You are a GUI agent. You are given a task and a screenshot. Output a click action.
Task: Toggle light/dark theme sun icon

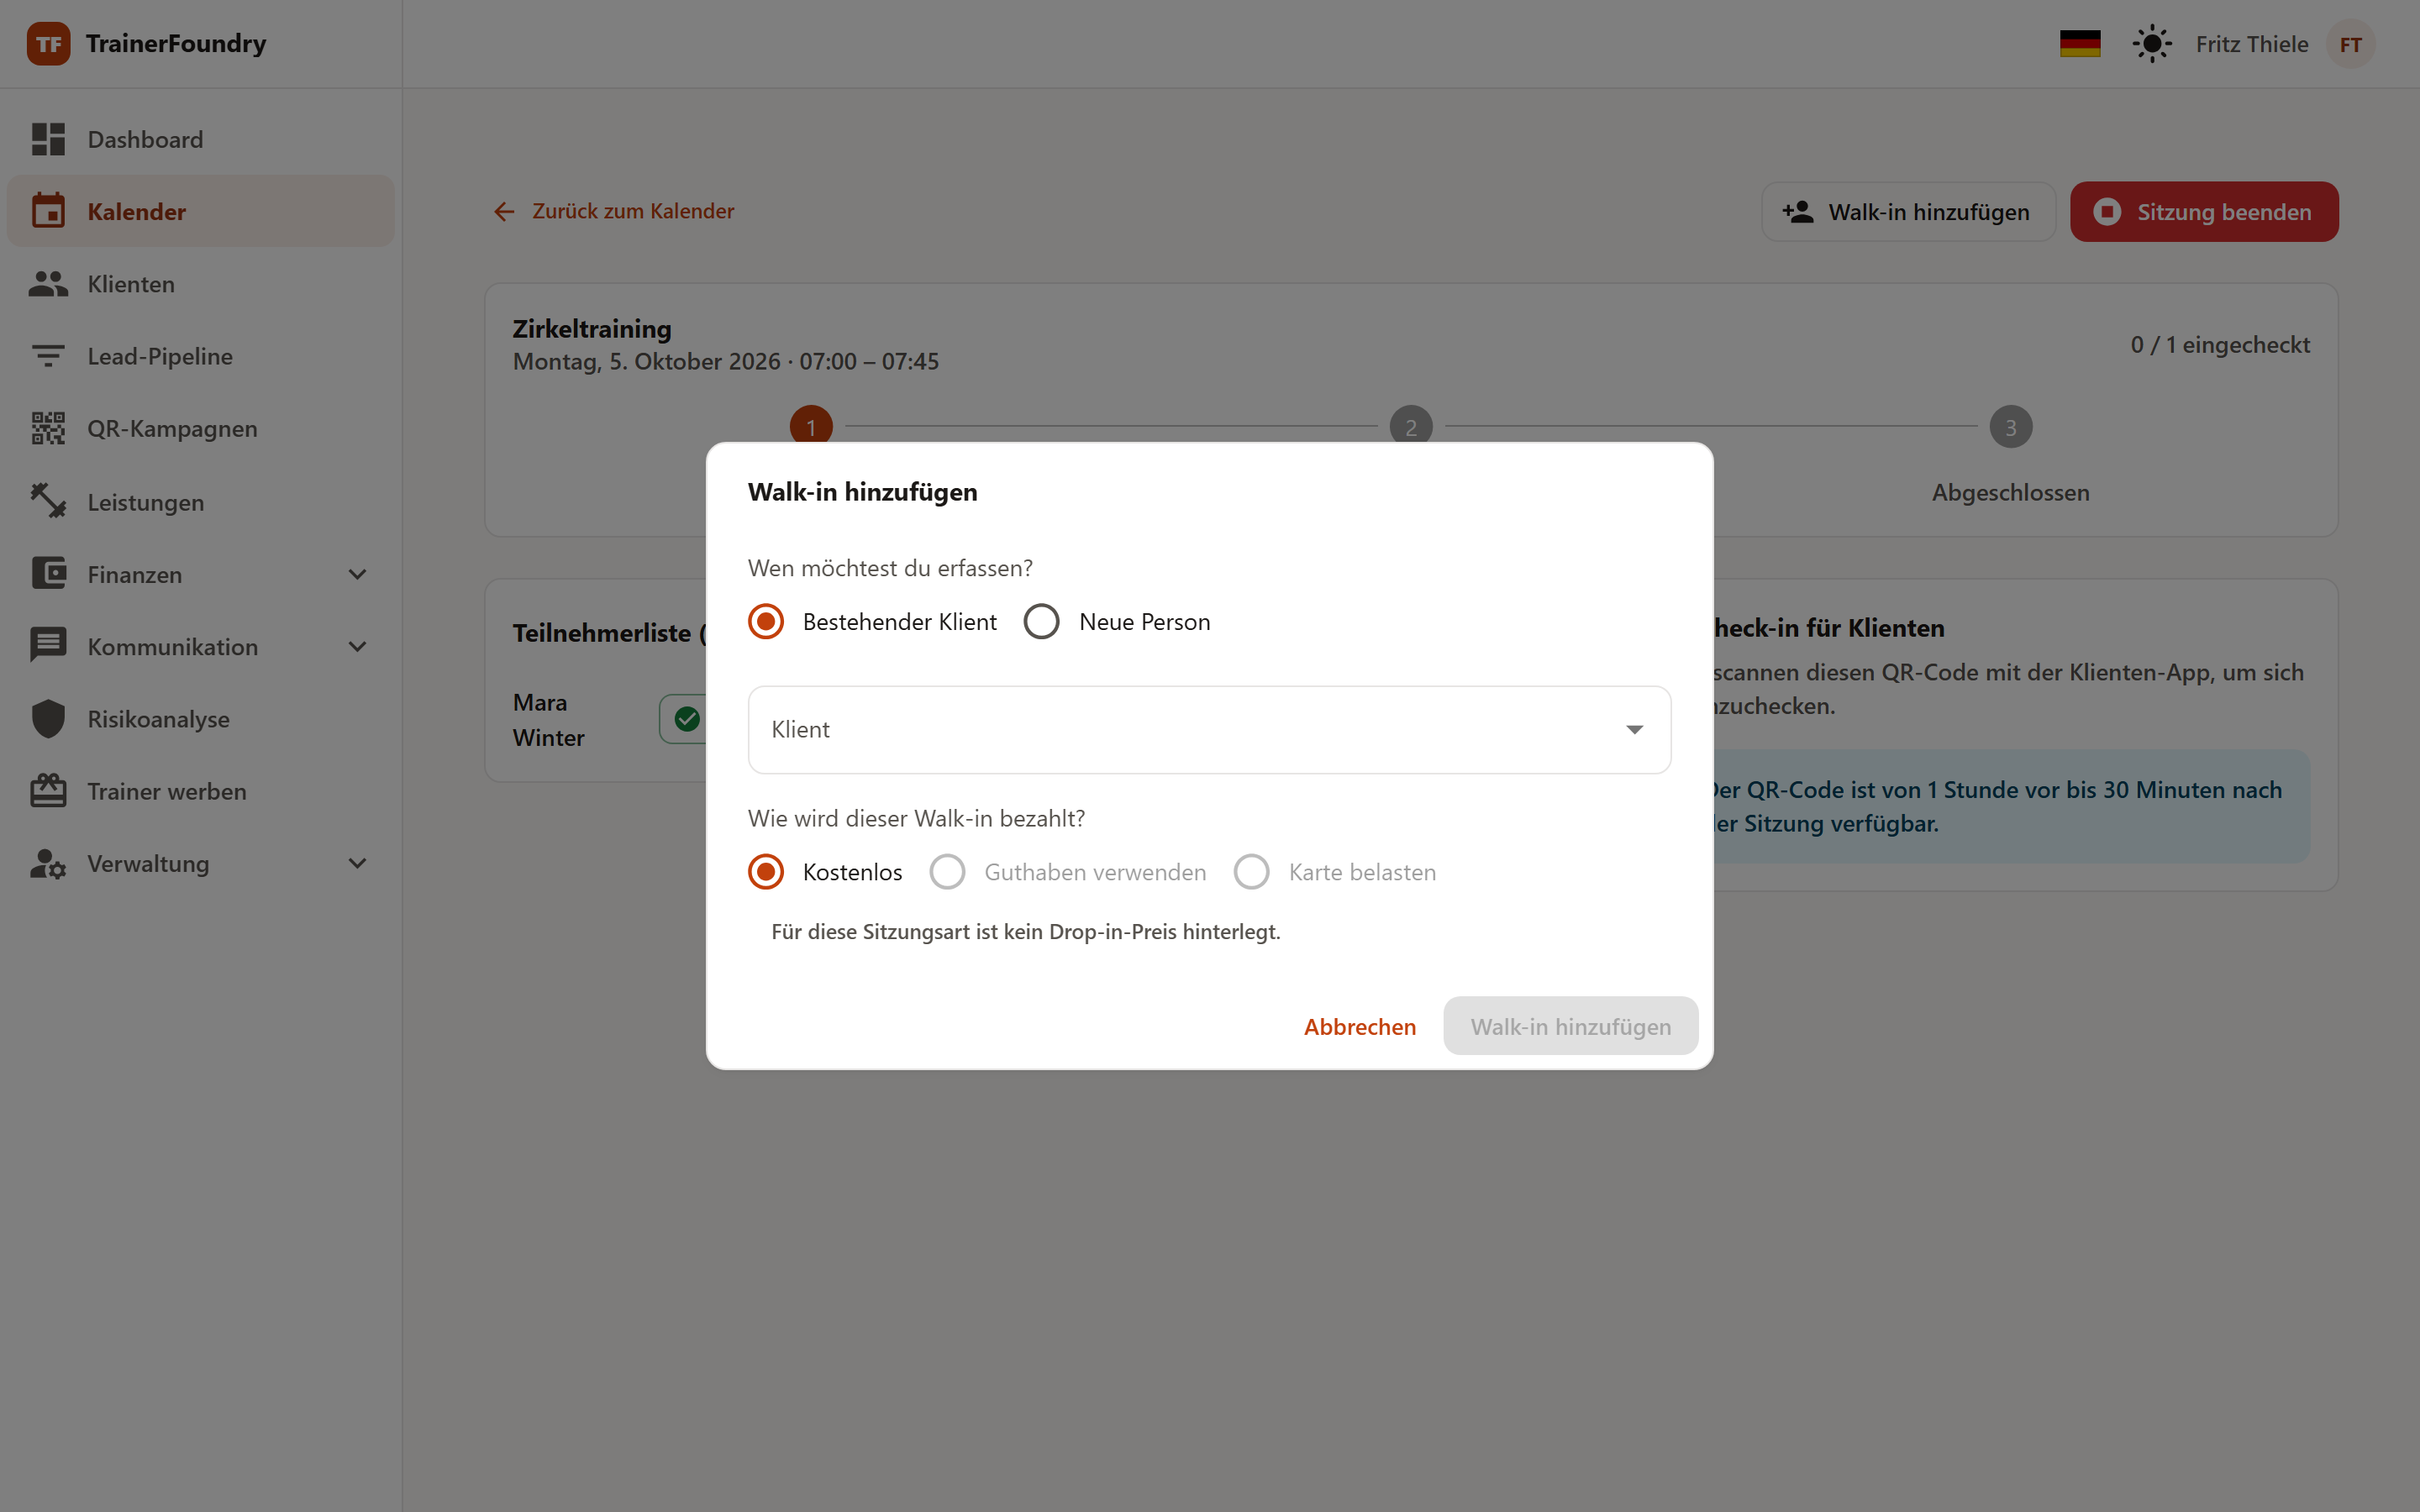click(2152, 44)
